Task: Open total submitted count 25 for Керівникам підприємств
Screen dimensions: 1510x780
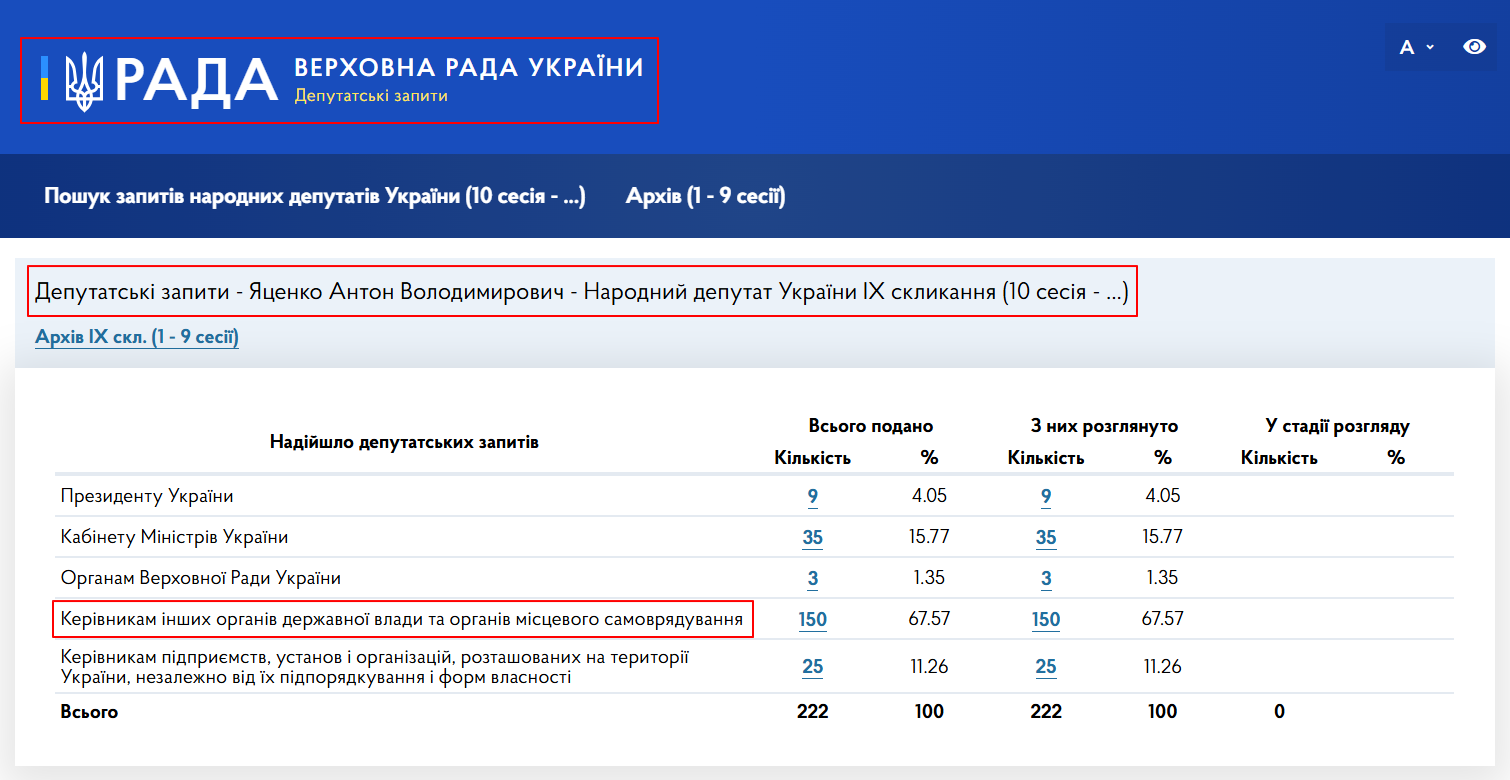Action: (x=813, y=667)
